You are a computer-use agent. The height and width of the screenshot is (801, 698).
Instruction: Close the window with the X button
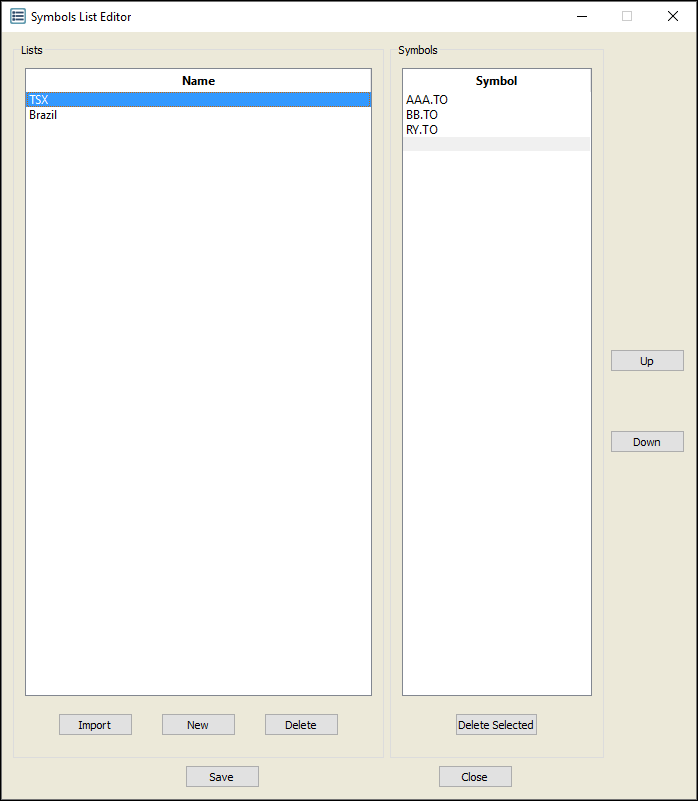point(673,17)
